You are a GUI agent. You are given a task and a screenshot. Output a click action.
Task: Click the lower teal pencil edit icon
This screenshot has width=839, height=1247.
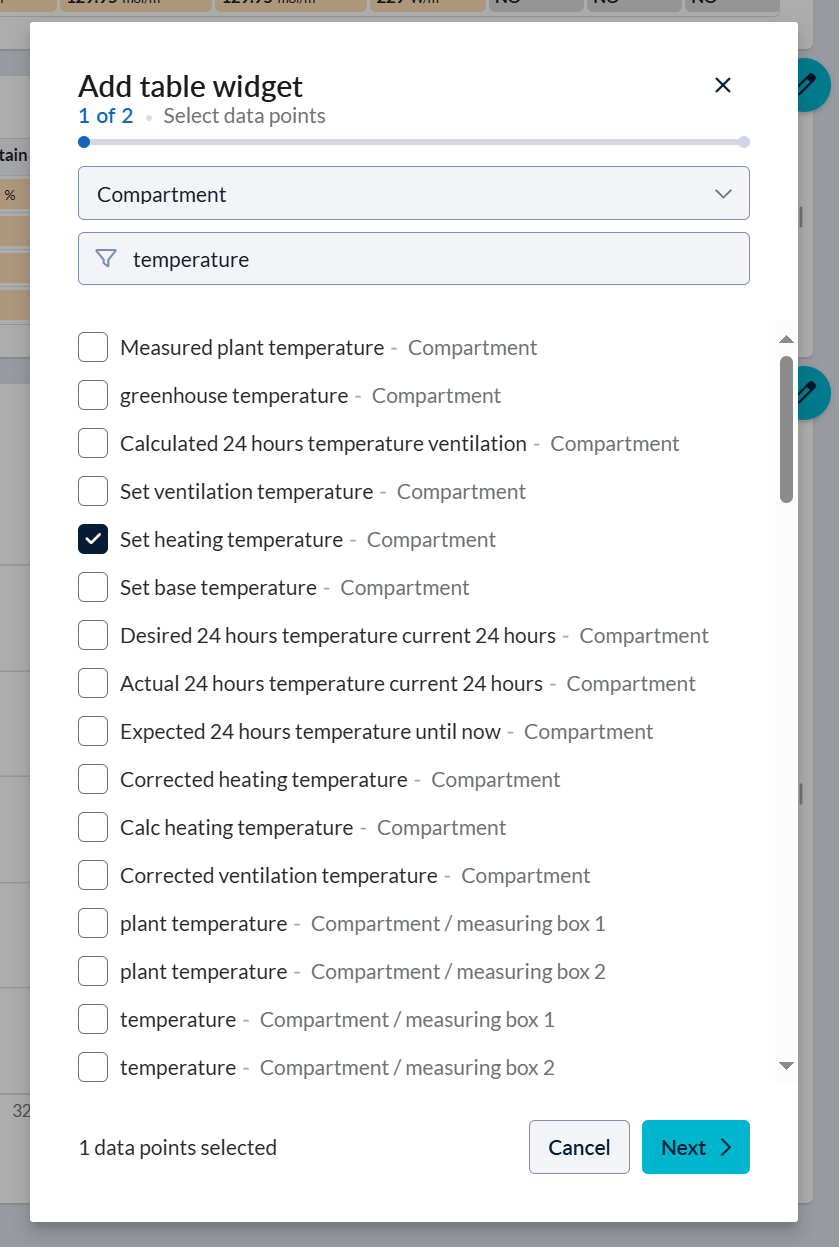pos(812,393)
